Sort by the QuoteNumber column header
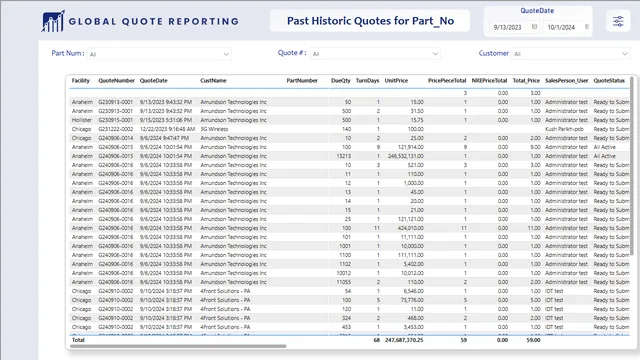The height and width of the screenshot is (360, 640). coord(116,80)
